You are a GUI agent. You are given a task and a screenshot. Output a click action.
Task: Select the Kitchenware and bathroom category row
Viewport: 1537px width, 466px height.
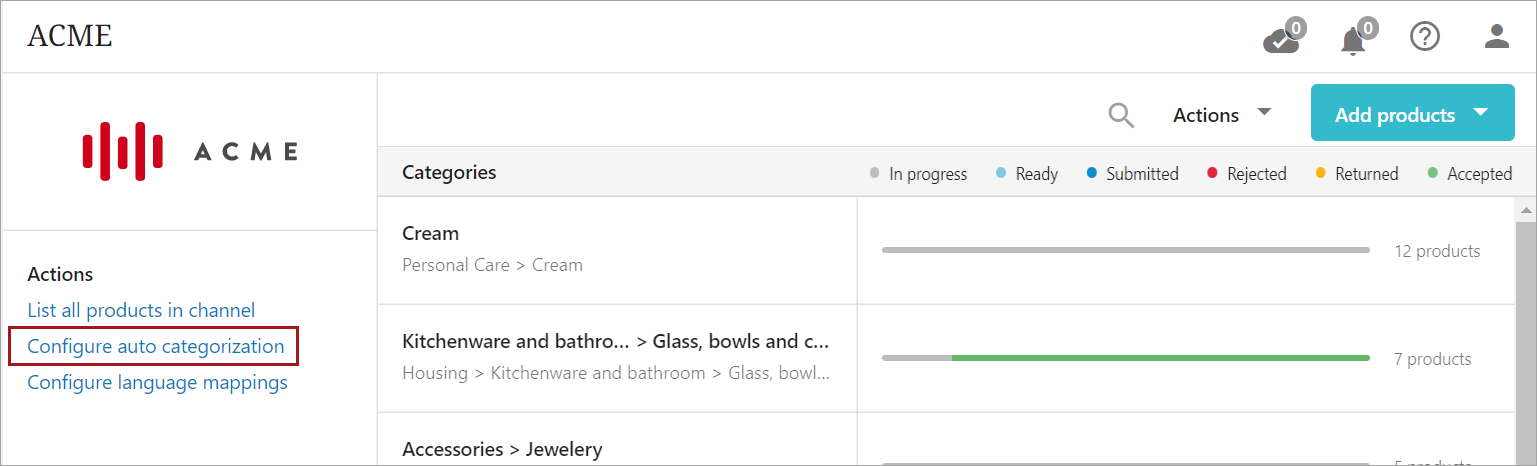pos(616,357)
